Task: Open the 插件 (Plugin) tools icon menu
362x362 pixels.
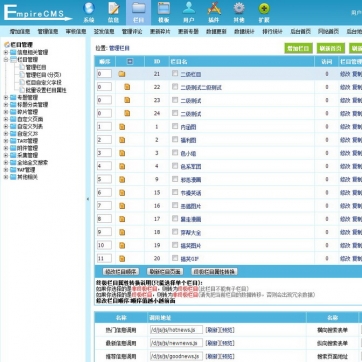Action: coord(214,12)
